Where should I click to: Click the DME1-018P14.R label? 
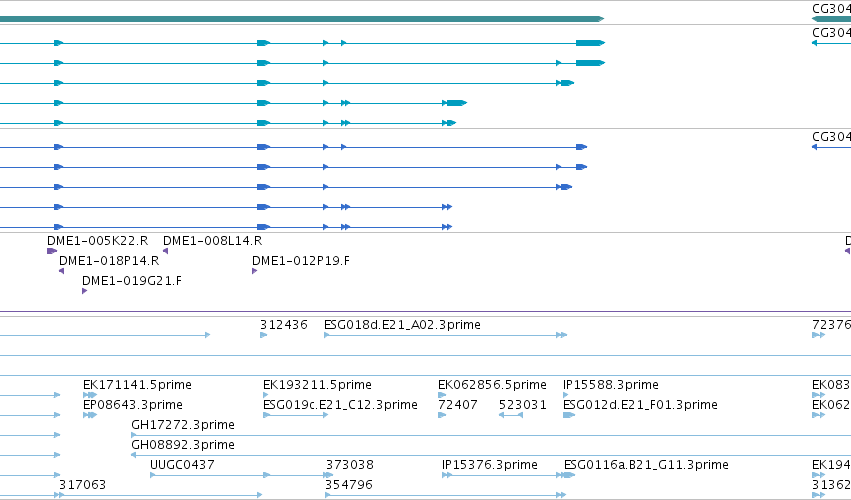coord(109,261)
